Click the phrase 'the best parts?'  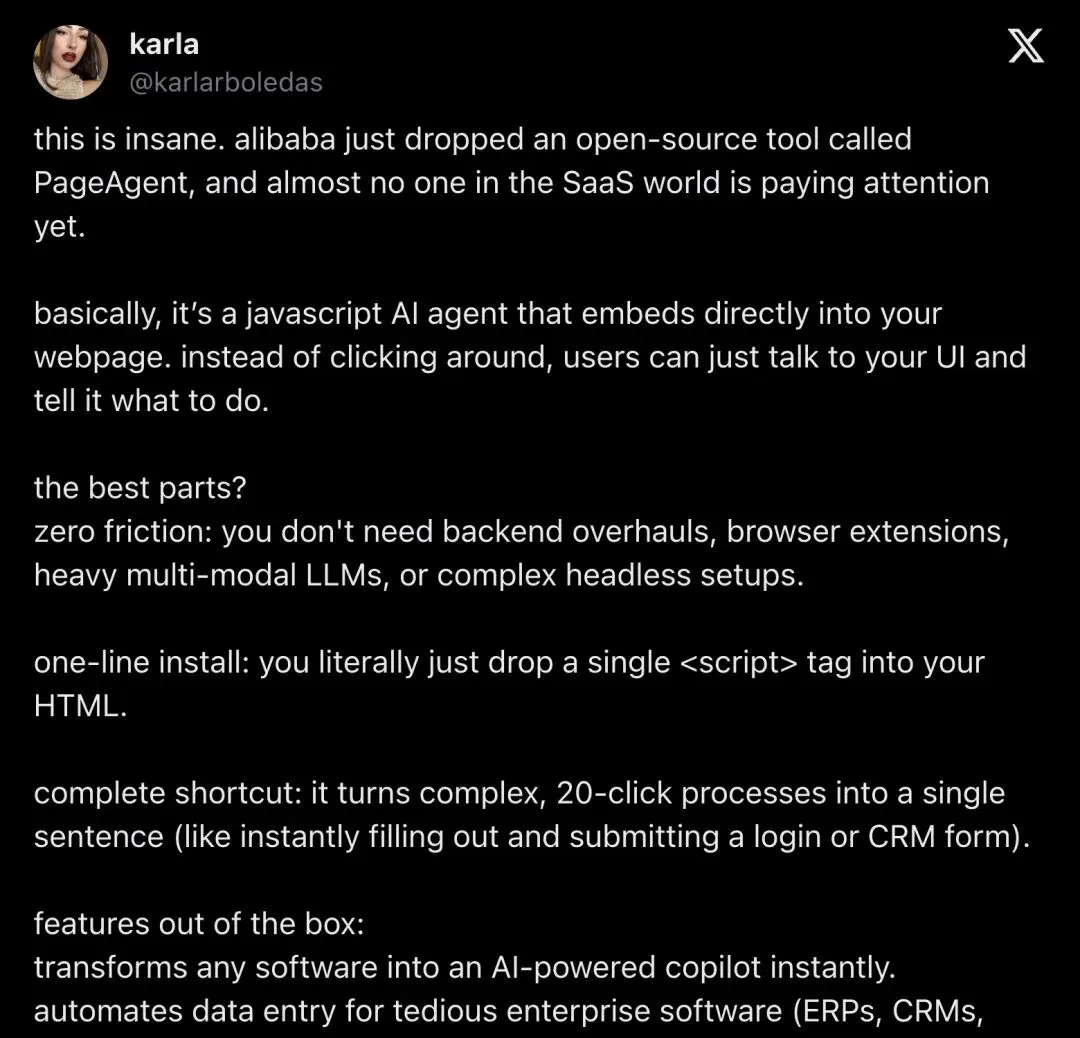tap(140, 488)
